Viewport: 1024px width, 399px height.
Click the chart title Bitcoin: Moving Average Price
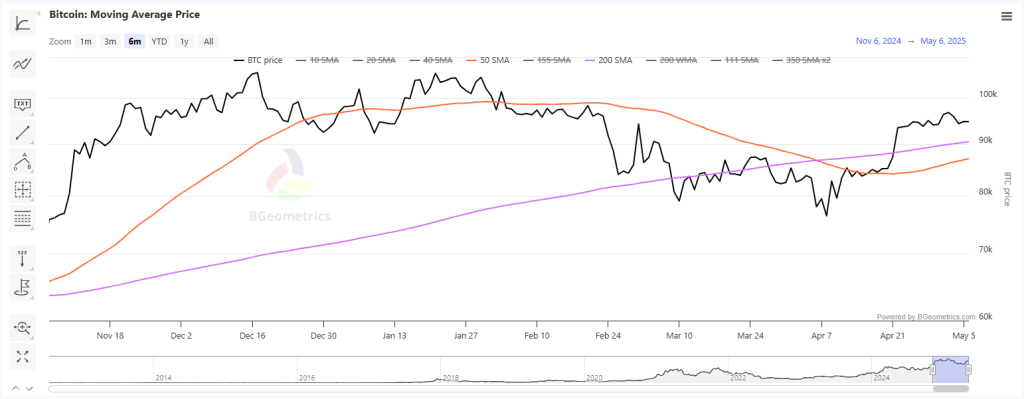tap(125, 14)
